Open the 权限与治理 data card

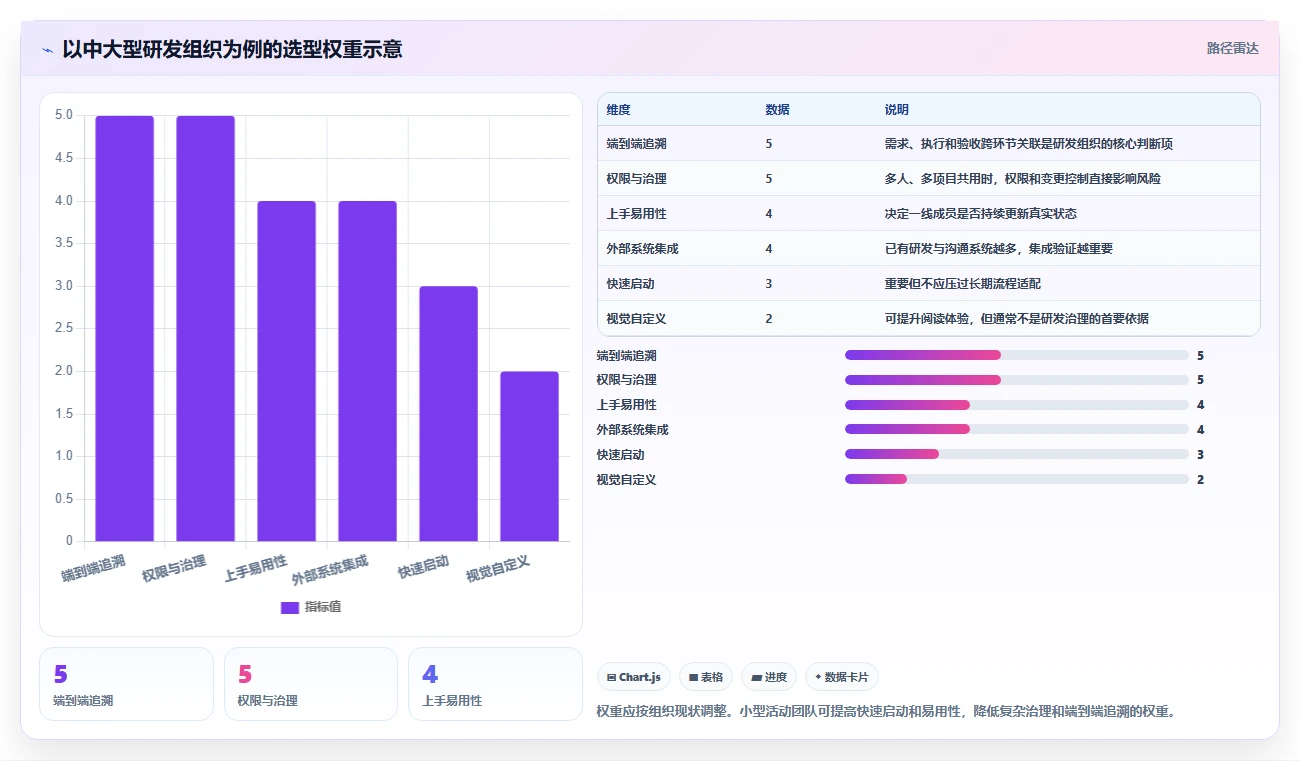pyautogui.click(x=311, y=684)
